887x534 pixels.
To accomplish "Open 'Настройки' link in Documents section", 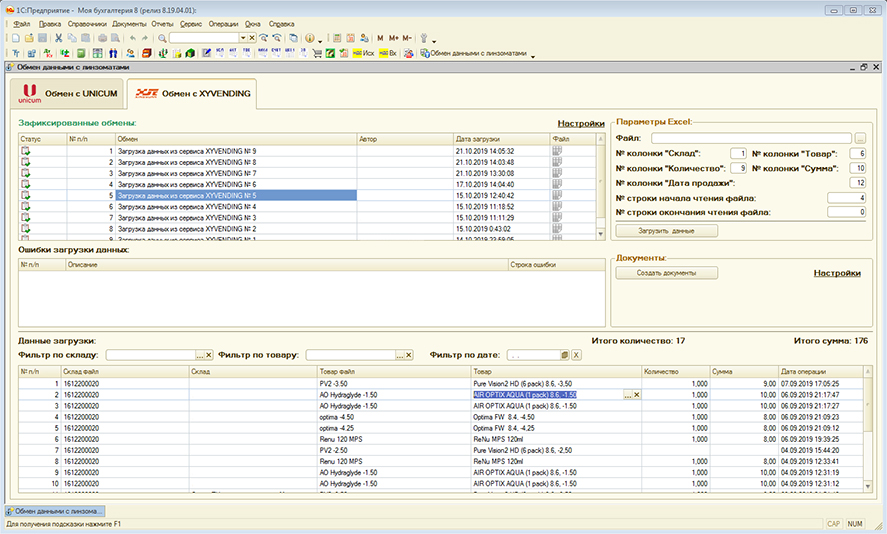I will point(836,272).
